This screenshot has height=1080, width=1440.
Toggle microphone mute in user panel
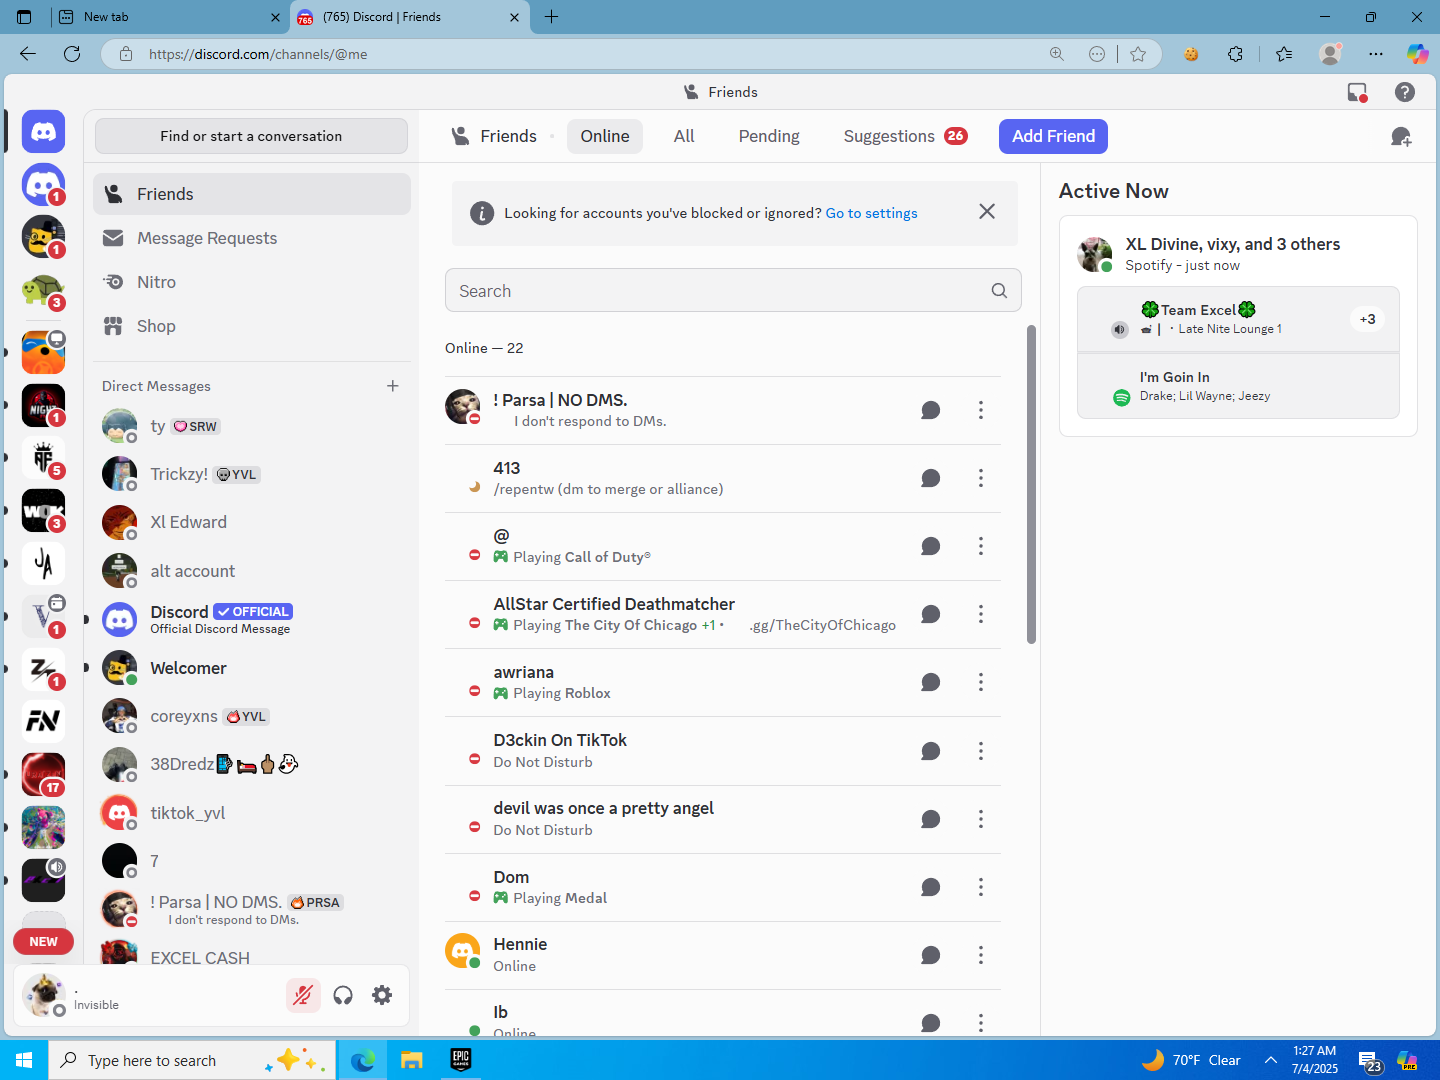303,995
